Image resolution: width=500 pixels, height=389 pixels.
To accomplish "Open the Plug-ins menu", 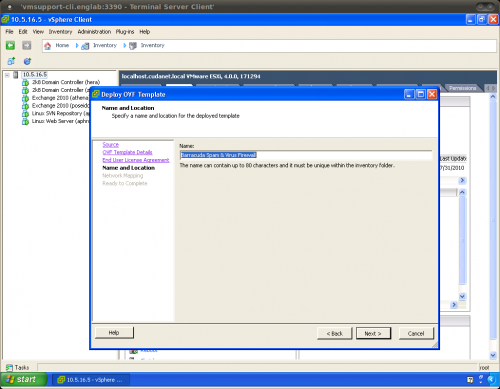I will click(125, 32).
